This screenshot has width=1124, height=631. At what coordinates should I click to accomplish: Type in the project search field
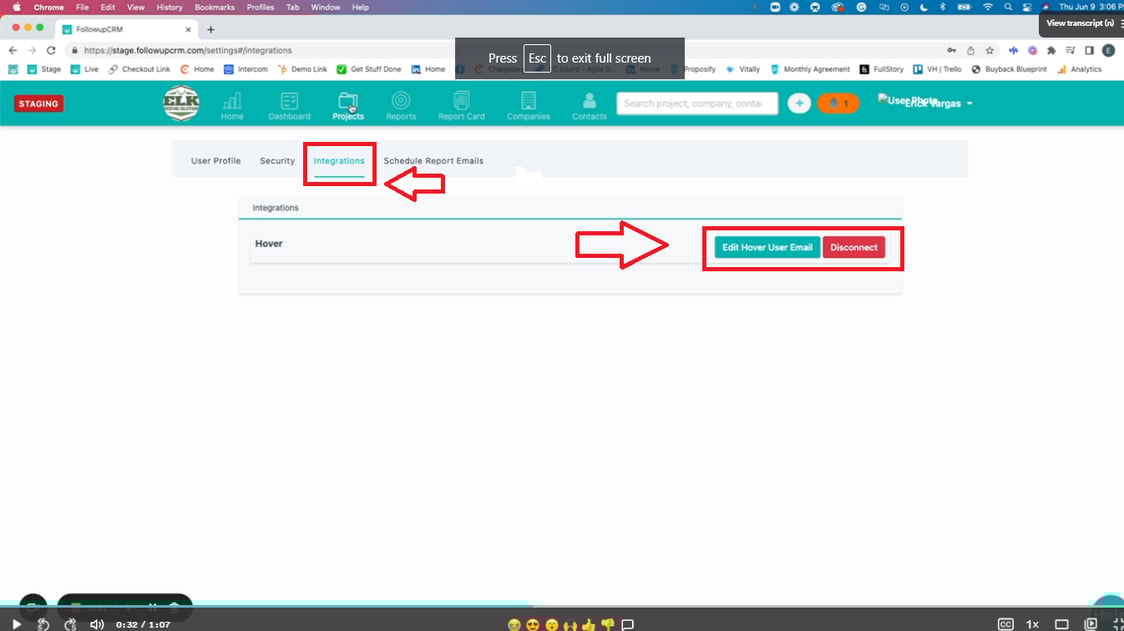click(x=697, y=103)
